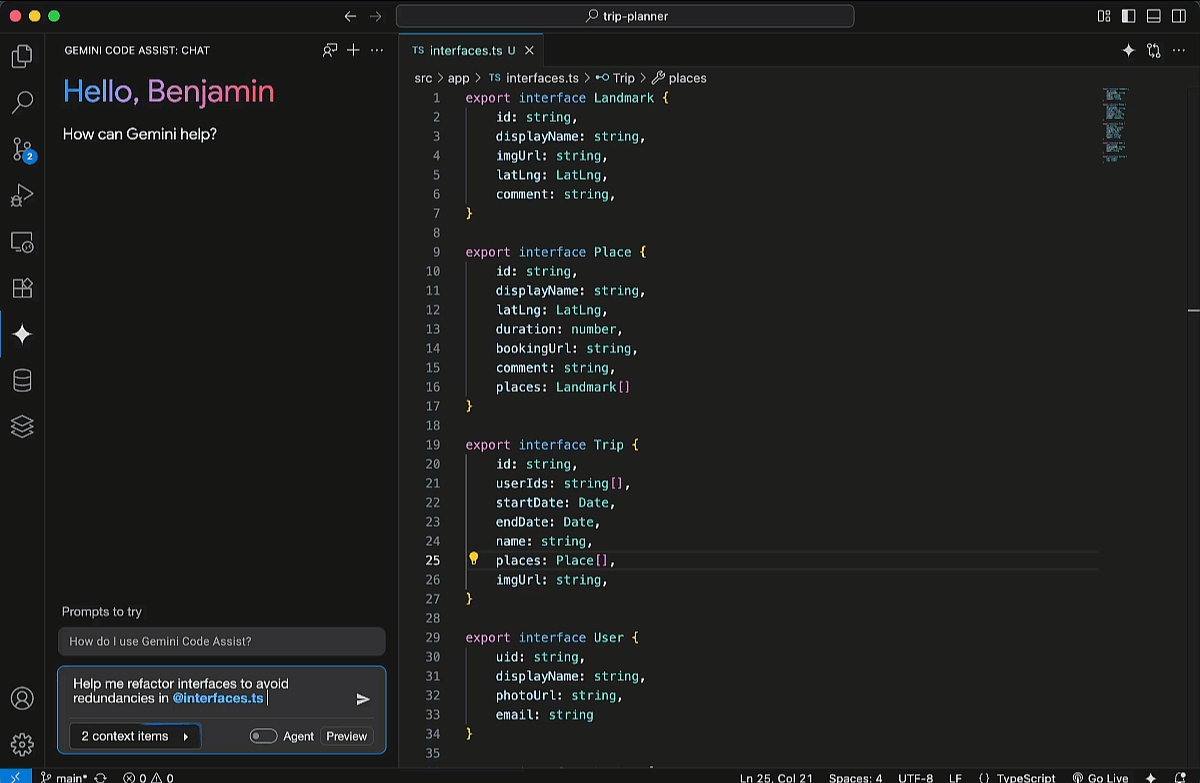Click 'export interface Place' on line 9
Image resolution: width=1200 pixels, height=783 pixels.
pos(548,252)
